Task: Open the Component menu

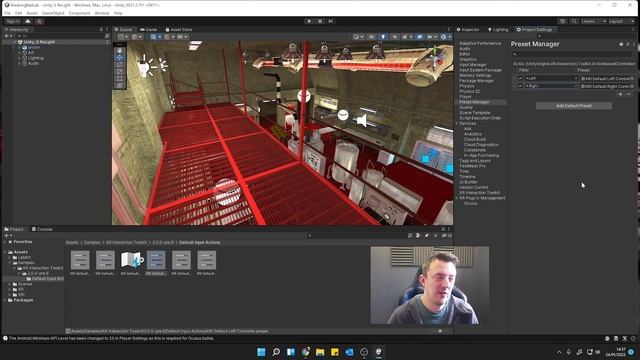Action: coord(79,13)
